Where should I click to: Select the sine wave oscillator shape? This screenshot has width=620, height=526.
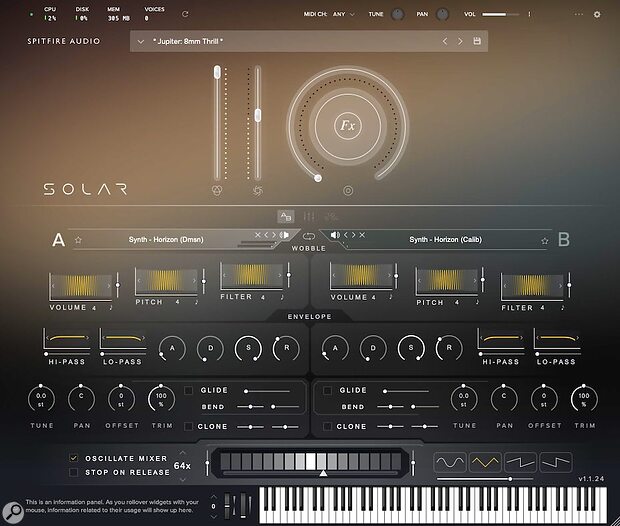coord(450,462)
